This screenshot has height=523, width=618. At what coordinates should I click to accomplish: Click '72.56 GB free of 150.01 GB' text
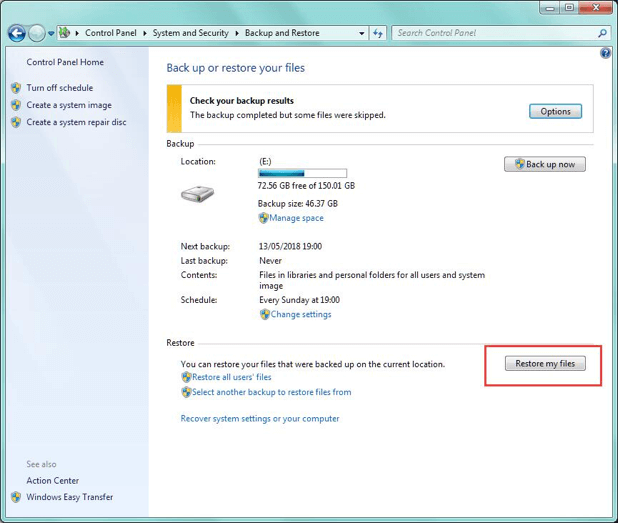coord(306,186)
